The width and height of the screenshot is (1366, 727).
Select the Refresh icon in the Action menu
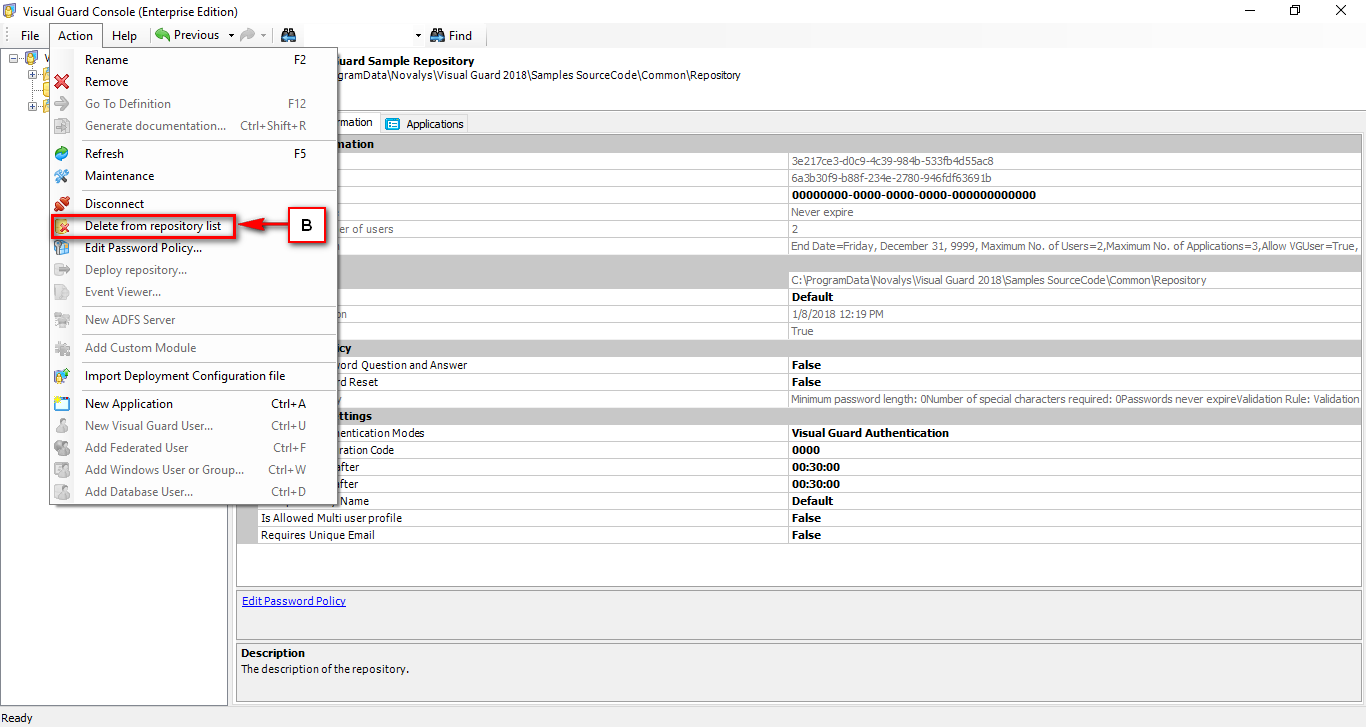coord(62,153)
